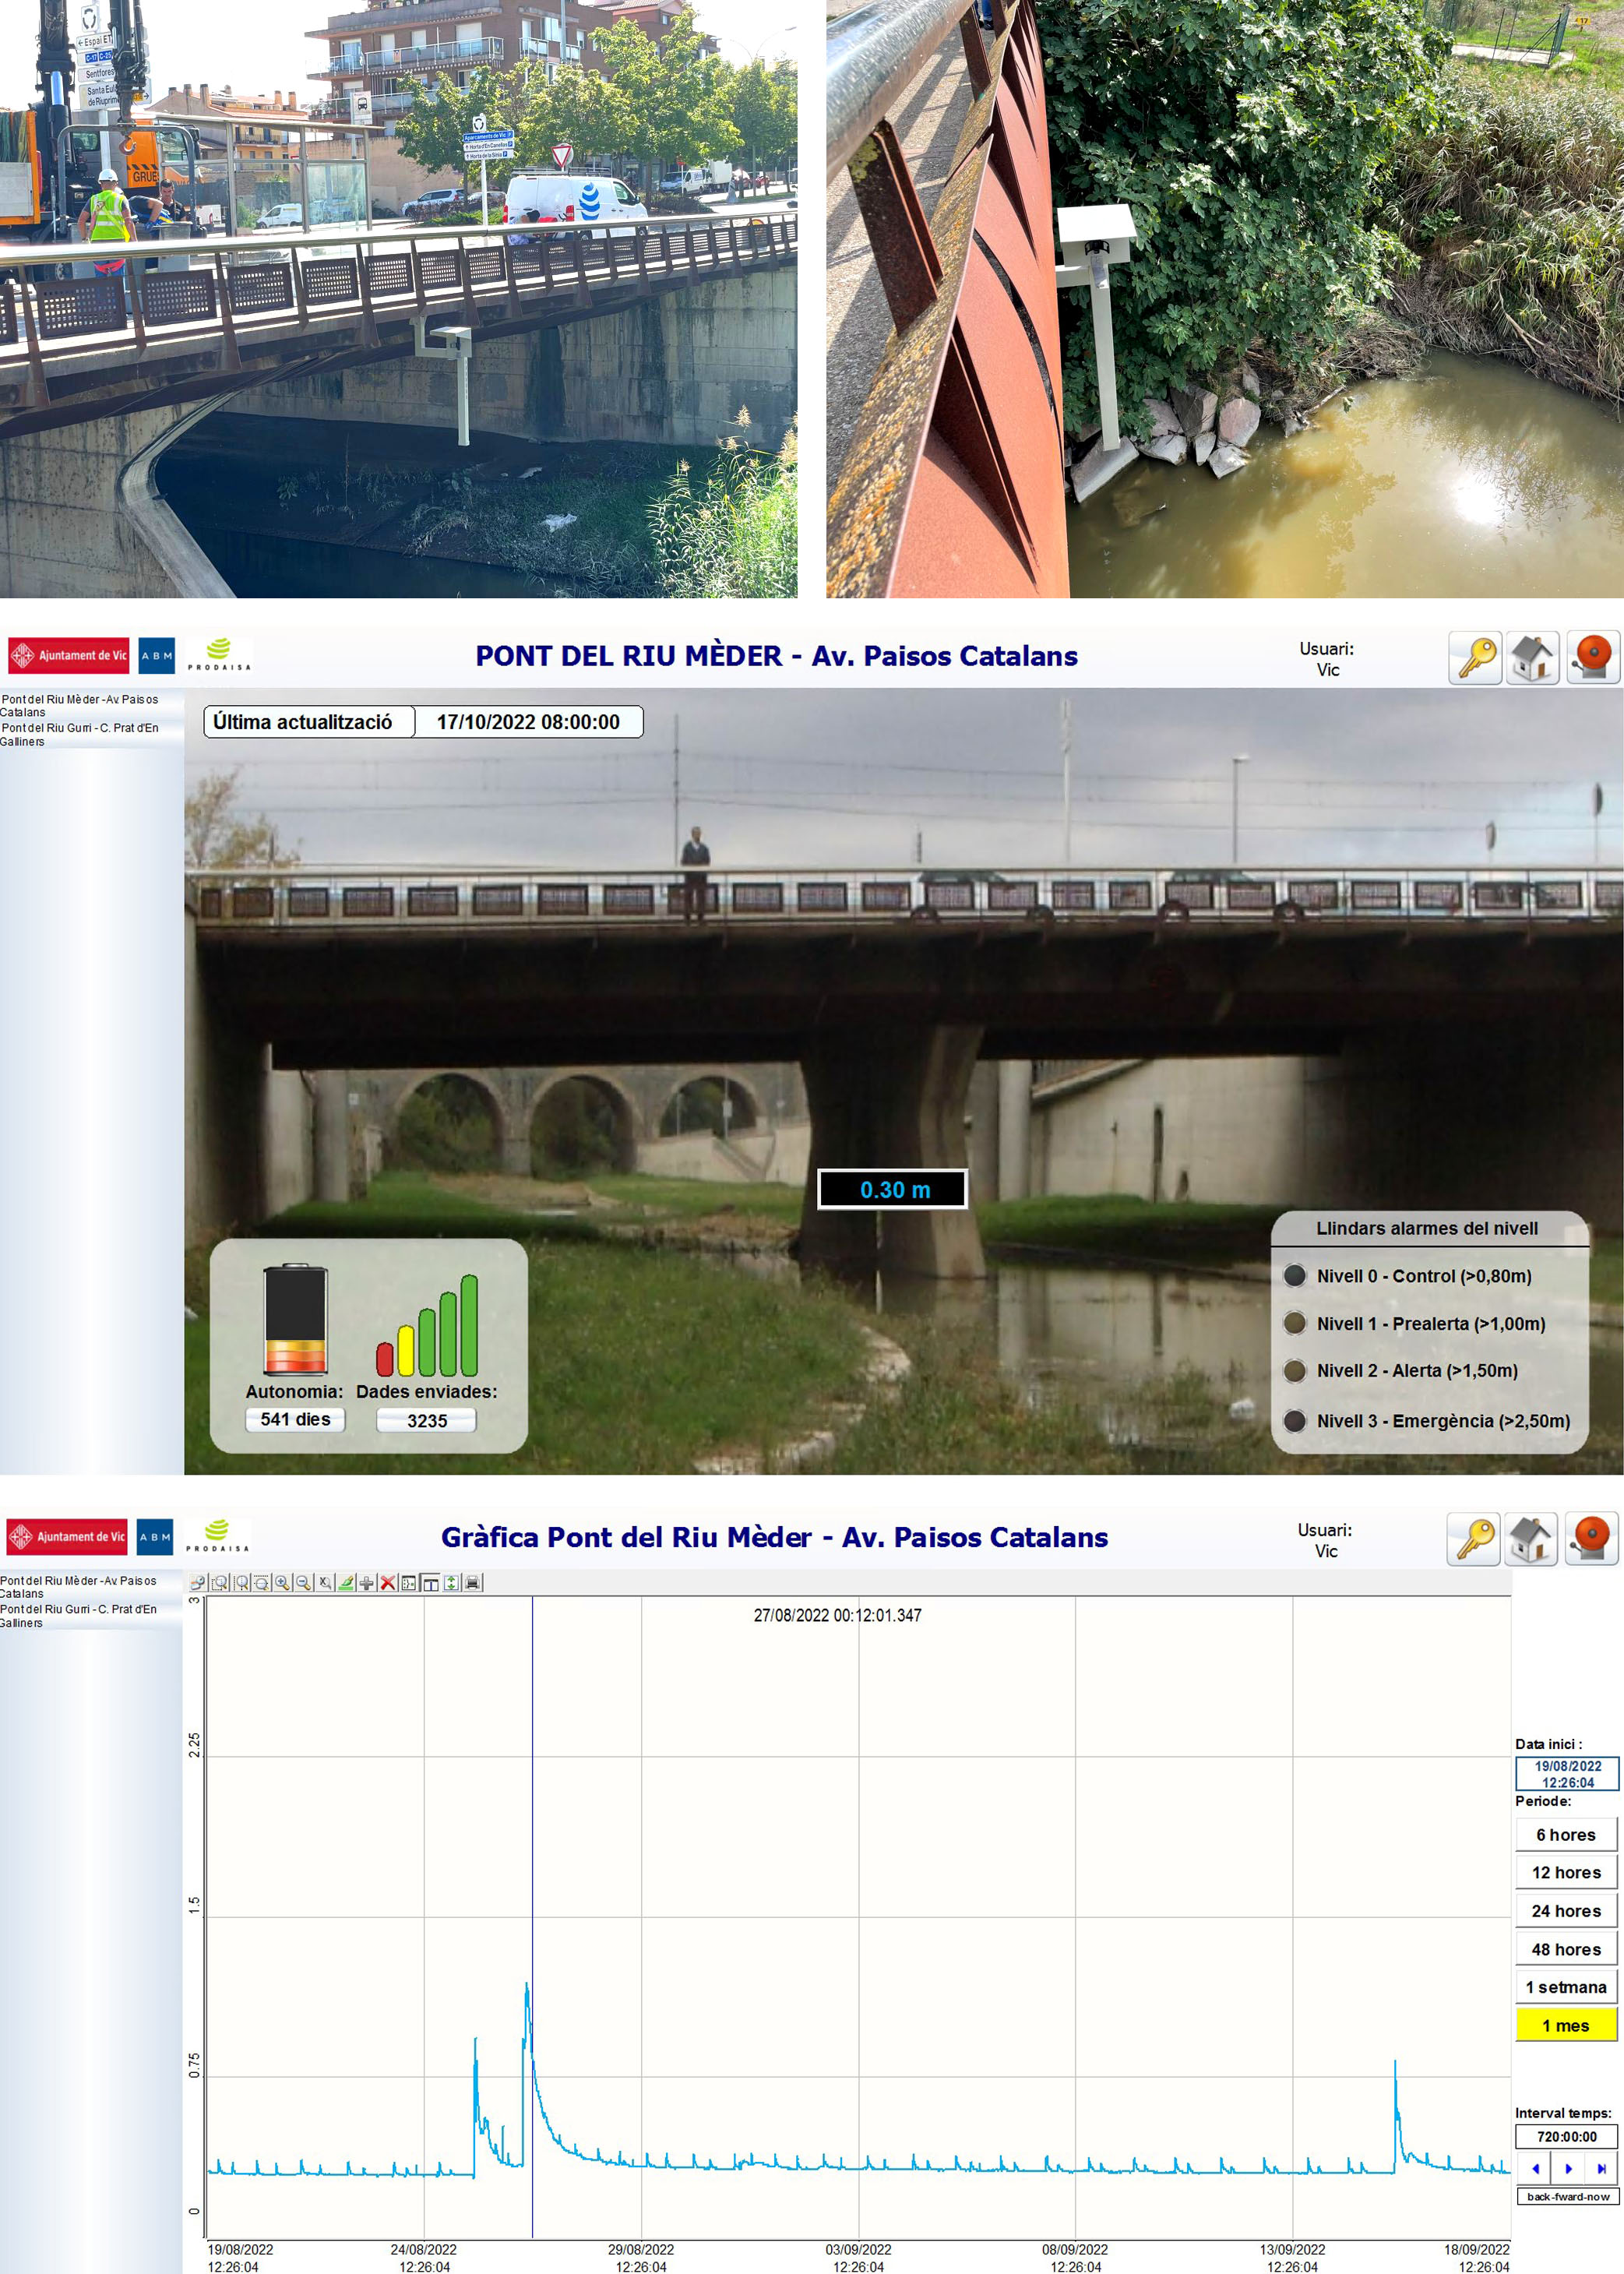This screenshot has height=2274, width=1624.
Task: Open Pont del Riu Mèder in upper sidebar
Action: click(x=79, y=705)
